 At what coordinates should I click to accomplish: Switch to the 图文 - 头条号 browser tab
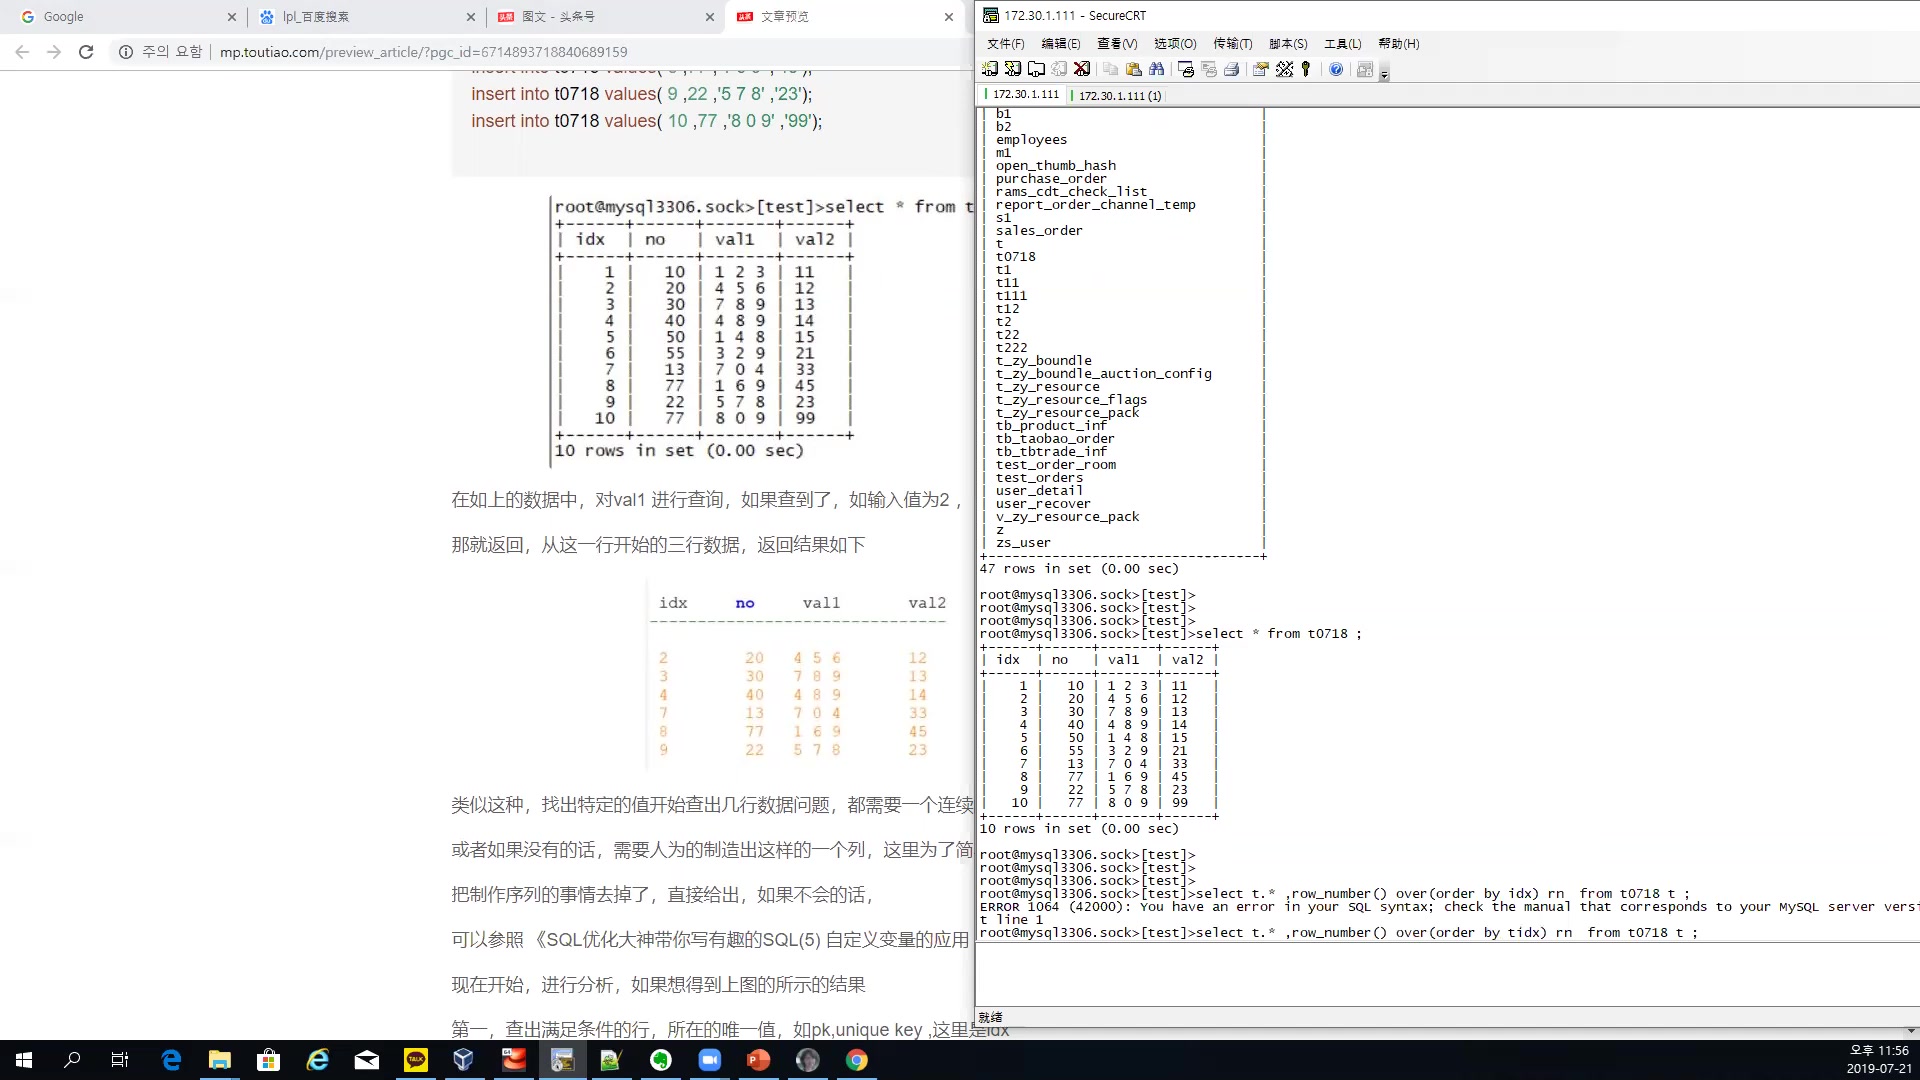pyautogui.click(x=605, y=17)
